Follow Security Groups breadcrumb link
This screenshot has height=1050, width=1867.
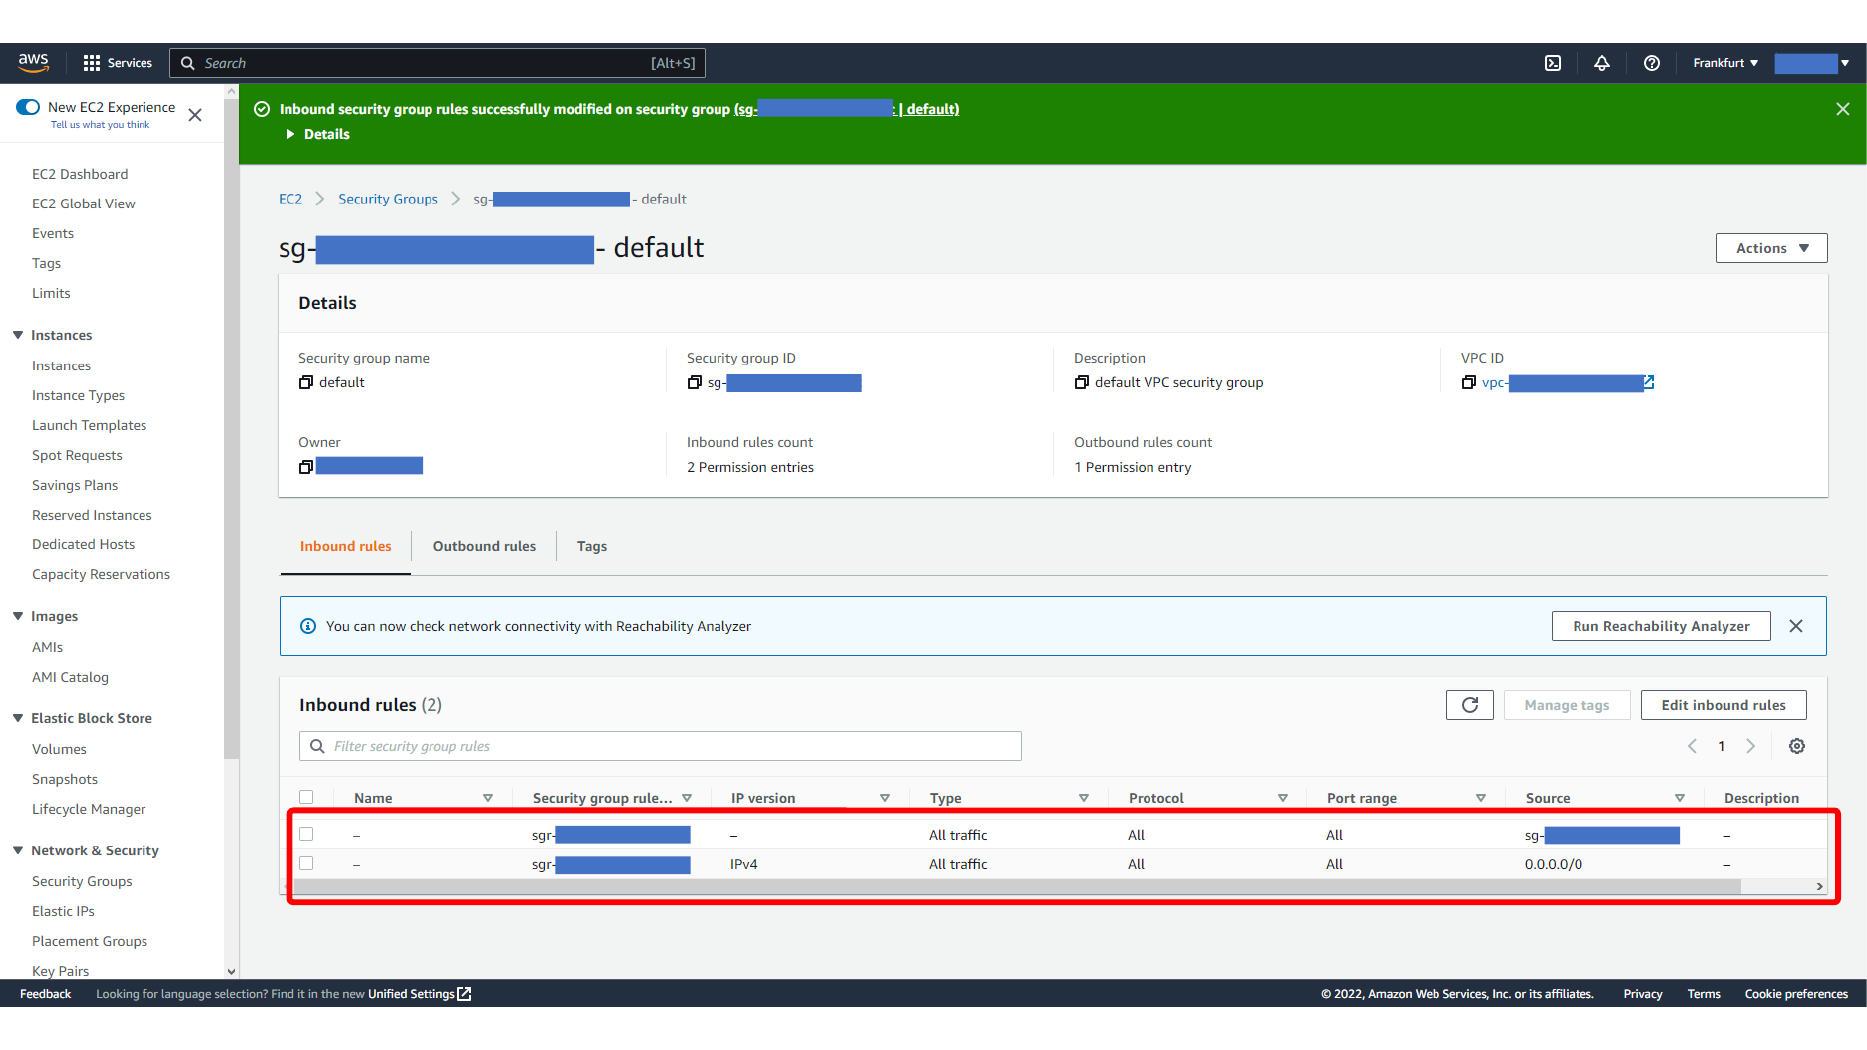(388, 199)
